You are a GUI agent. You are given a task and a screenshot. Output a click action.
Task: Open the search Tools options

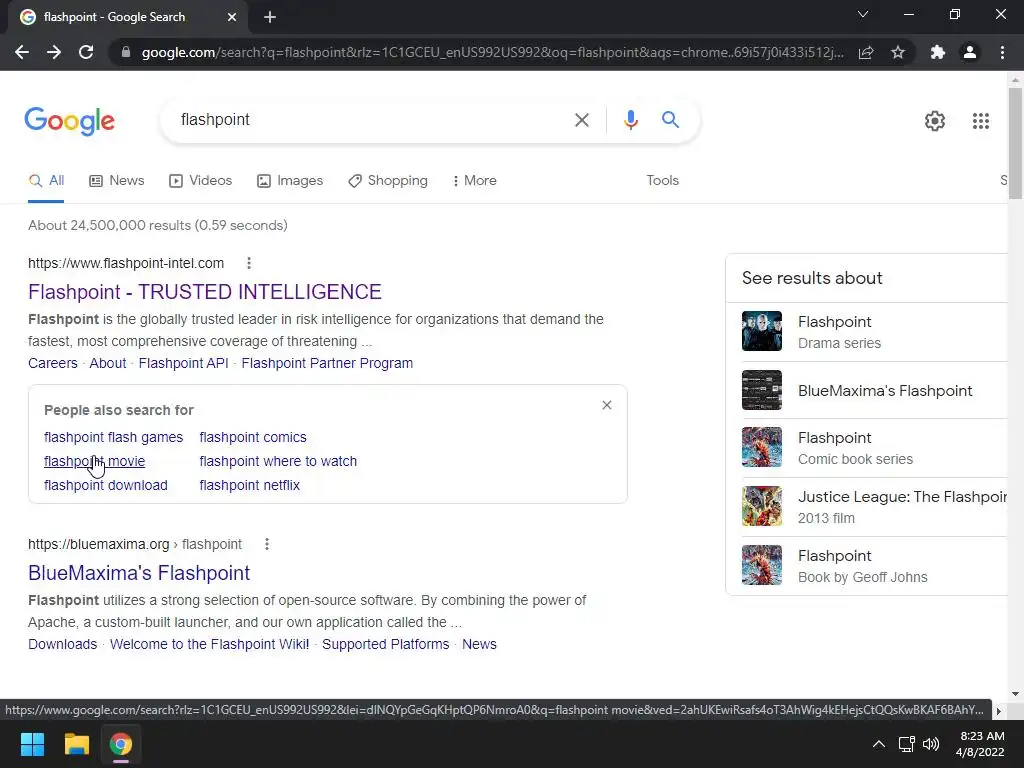click(662, 180)
